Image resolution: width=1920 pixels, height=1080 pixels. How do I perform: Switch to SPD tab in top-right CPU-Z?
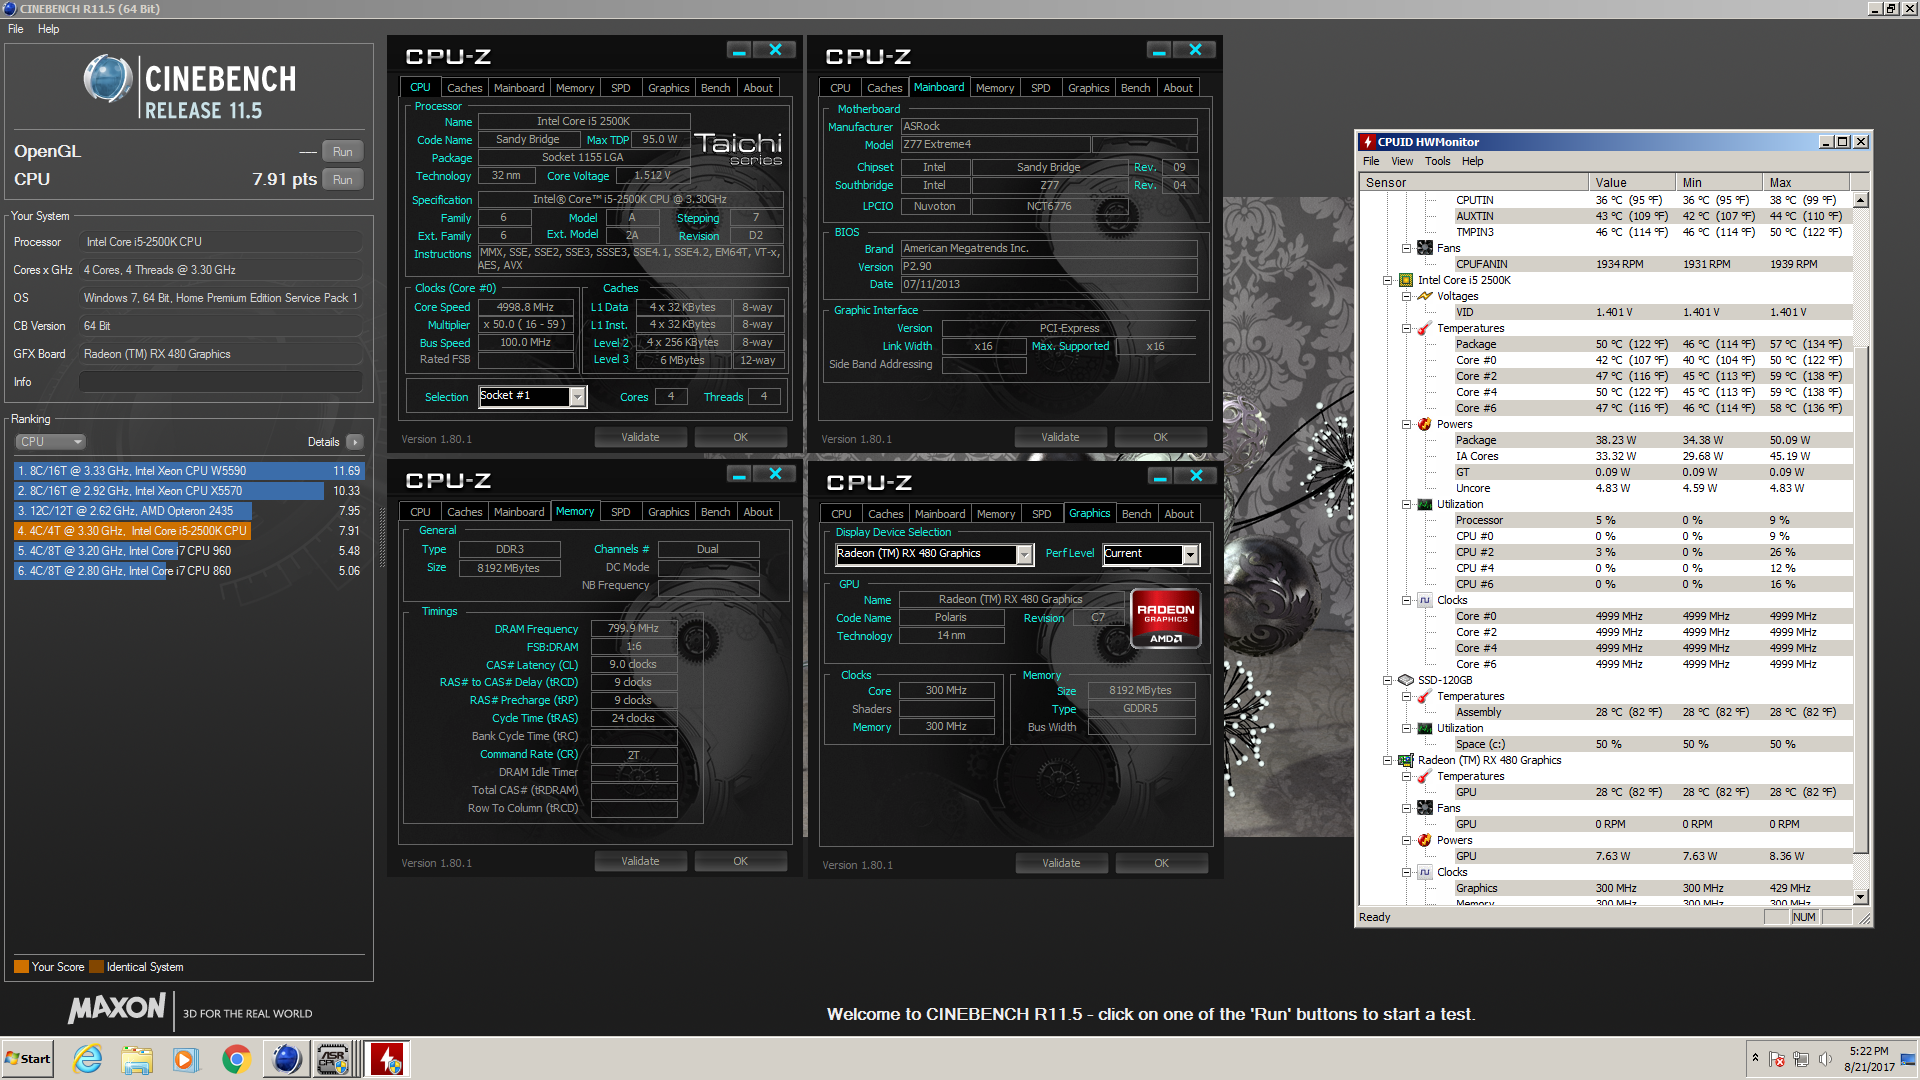[x=1040, y=88]
